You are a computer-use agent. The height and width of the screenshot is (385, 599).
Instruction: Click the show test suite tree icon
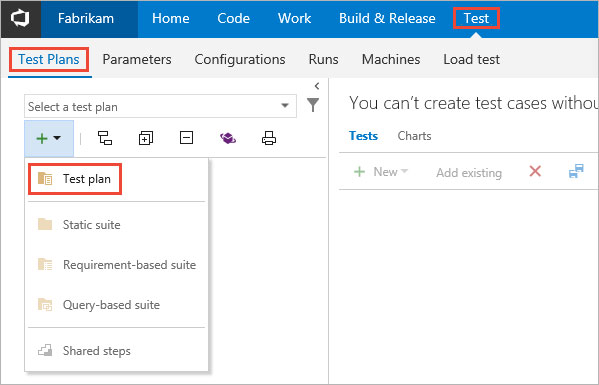click(105, 138)
